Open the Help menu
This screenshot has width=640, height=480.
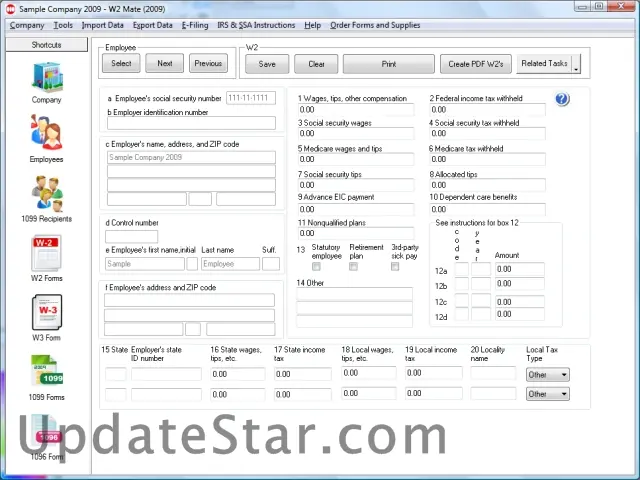(x=312, y=25)
